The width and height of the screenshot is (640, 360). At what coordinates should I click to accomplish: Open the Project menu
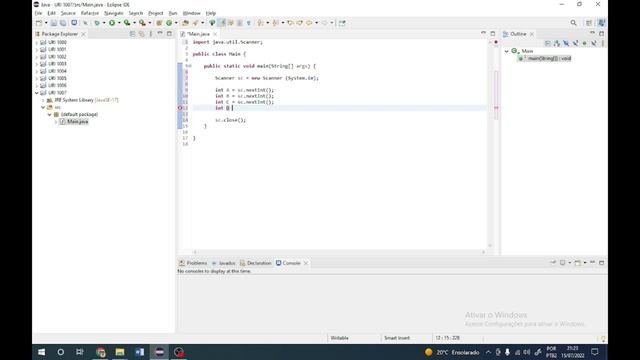(x=156, y=13)
